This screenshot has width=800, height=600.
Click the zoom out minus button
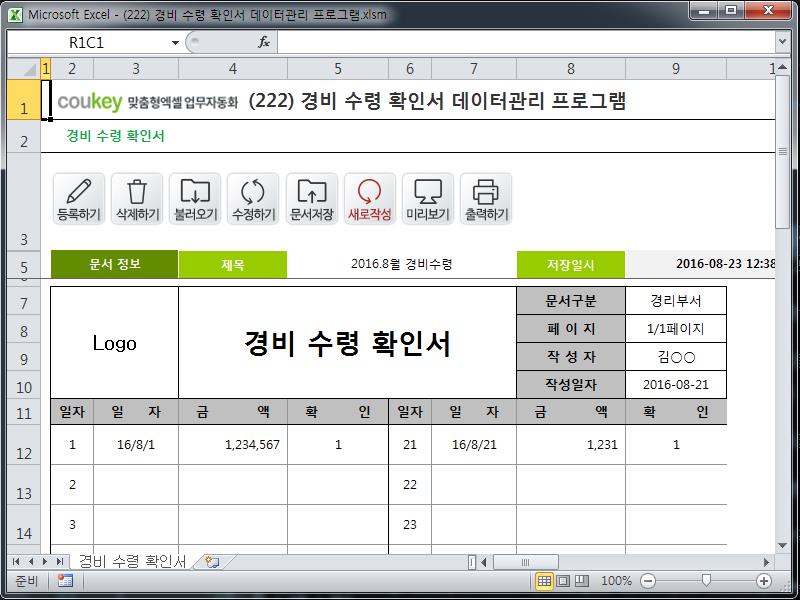pos(647,581)
